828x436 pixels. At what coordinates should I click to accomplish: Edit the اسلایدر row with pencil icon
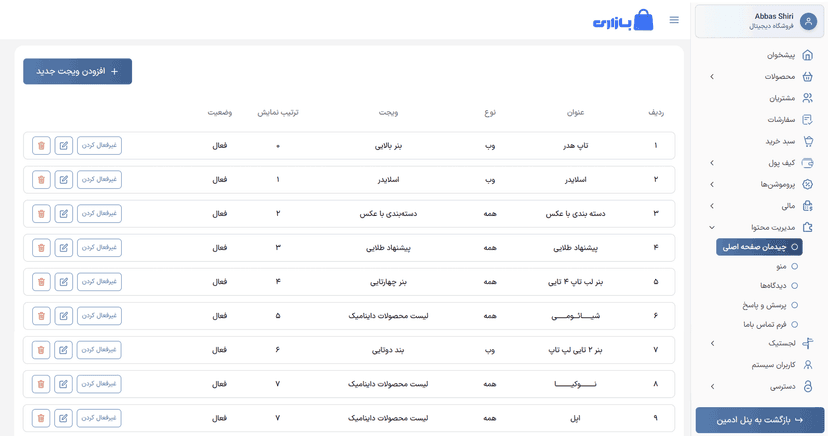(64, 180)
